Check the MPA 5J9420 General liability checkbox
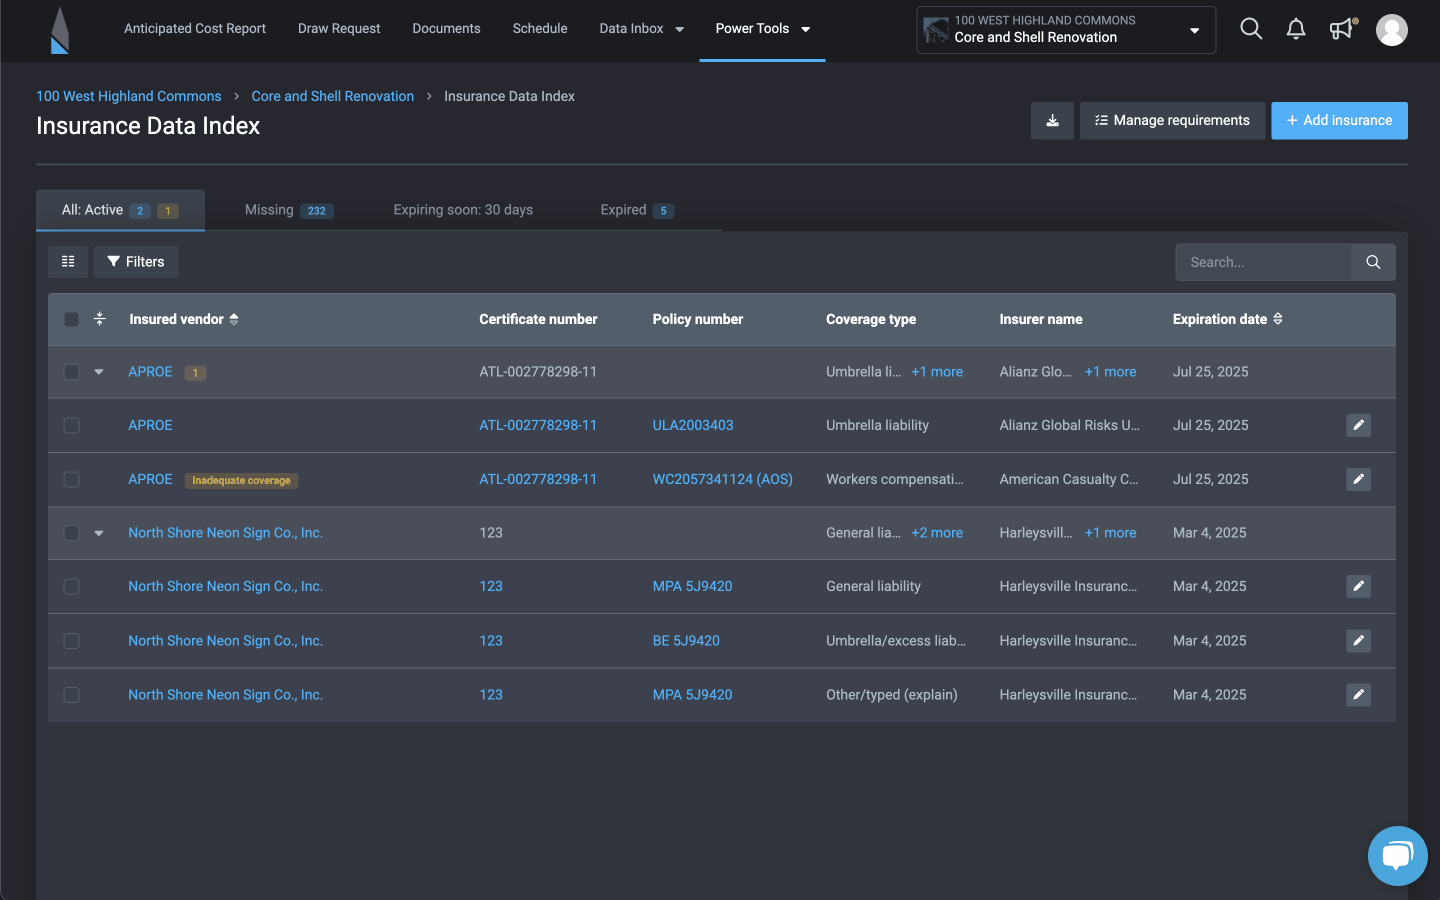The image size is (1440, 900). (71, 586)
